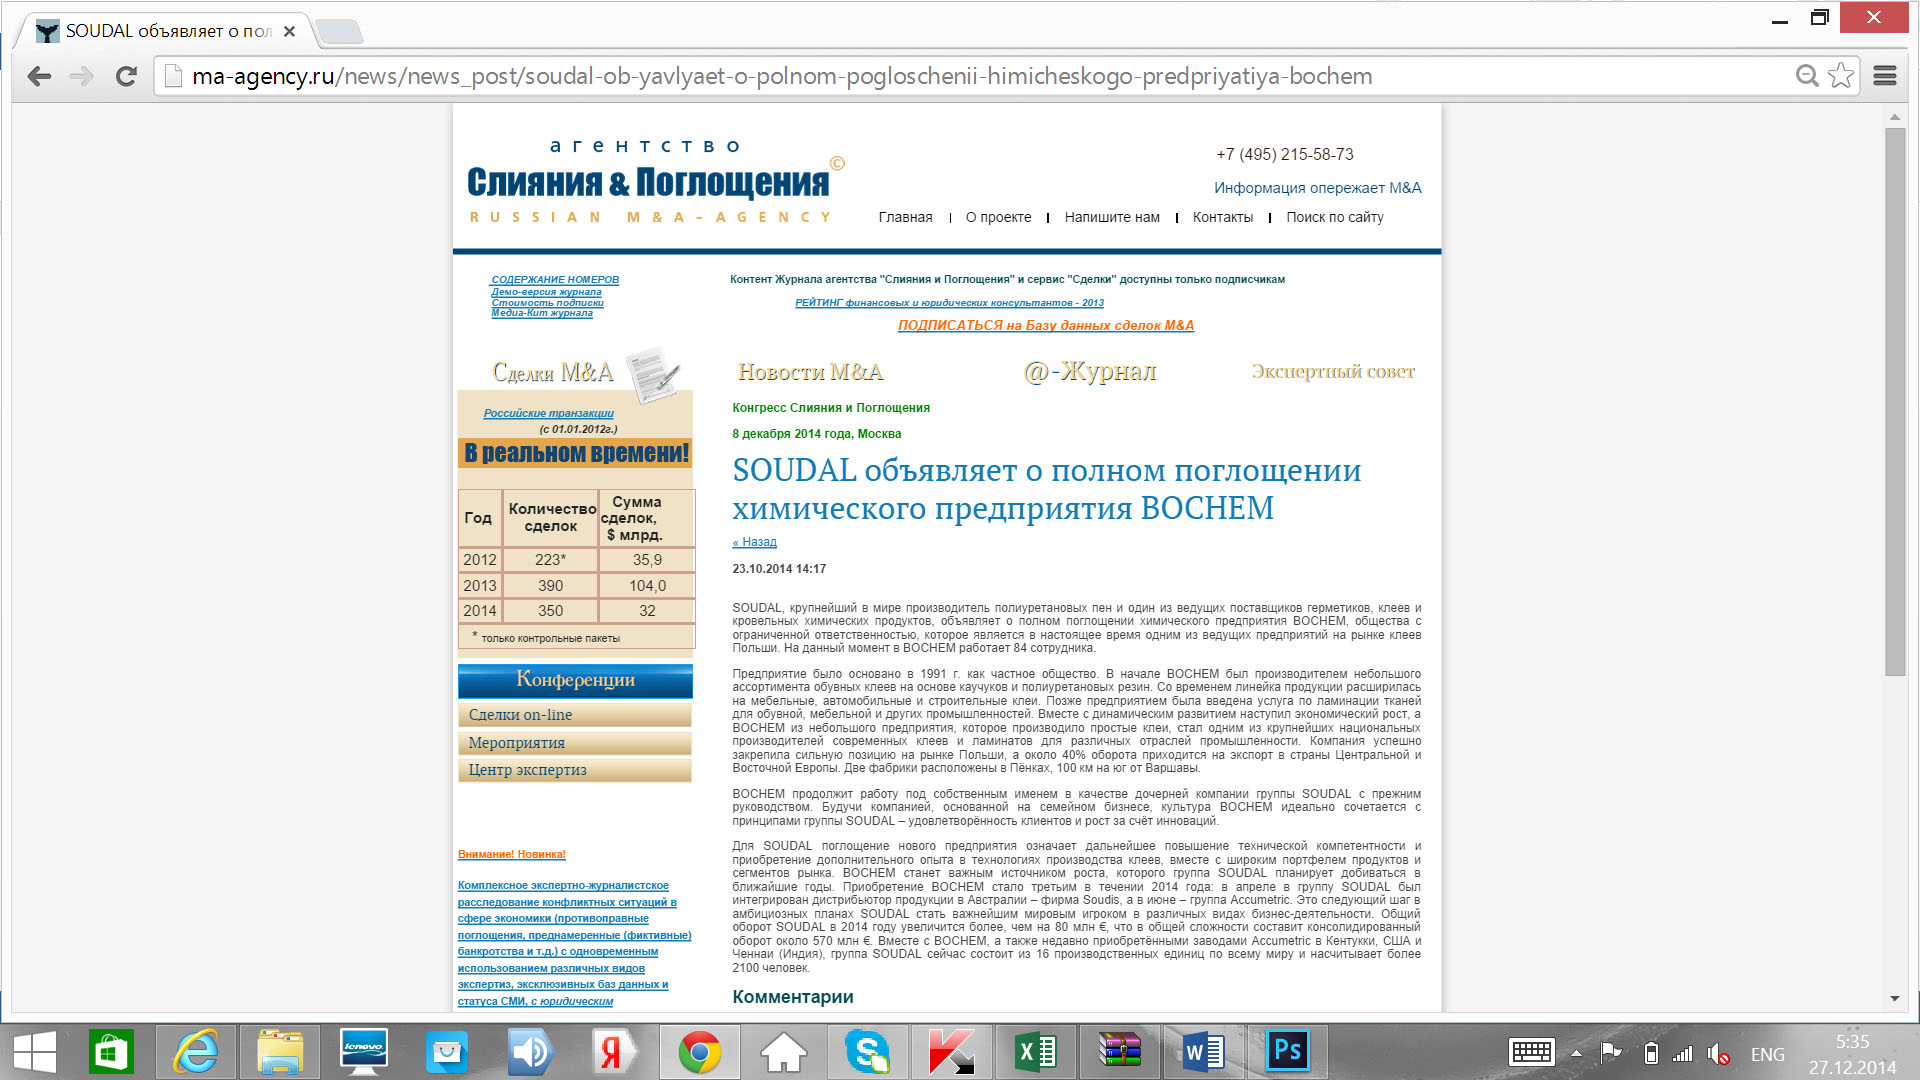Open a new tab button
Screen dimensions: 1920x1080
[x=339, y=32]
